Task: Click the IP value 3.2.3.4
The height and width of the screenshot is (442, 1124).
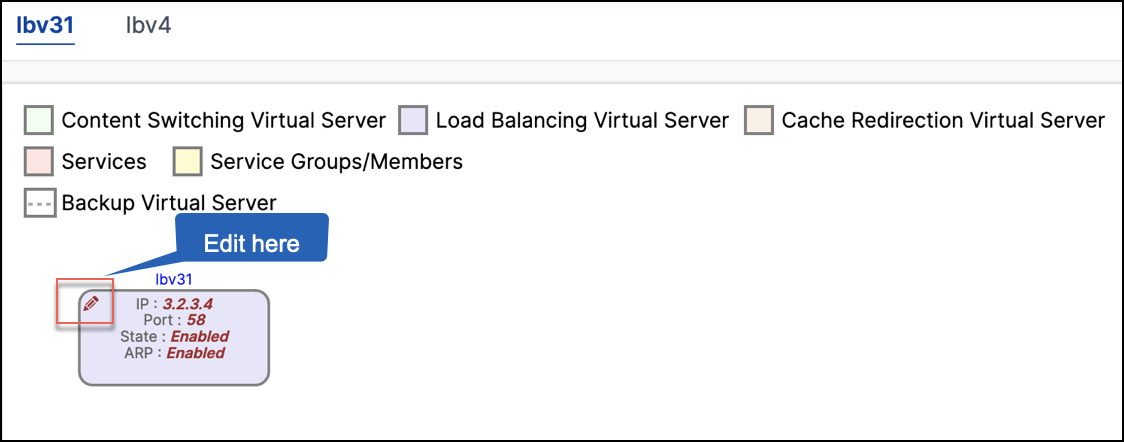Action: click(x=188, y=304)
